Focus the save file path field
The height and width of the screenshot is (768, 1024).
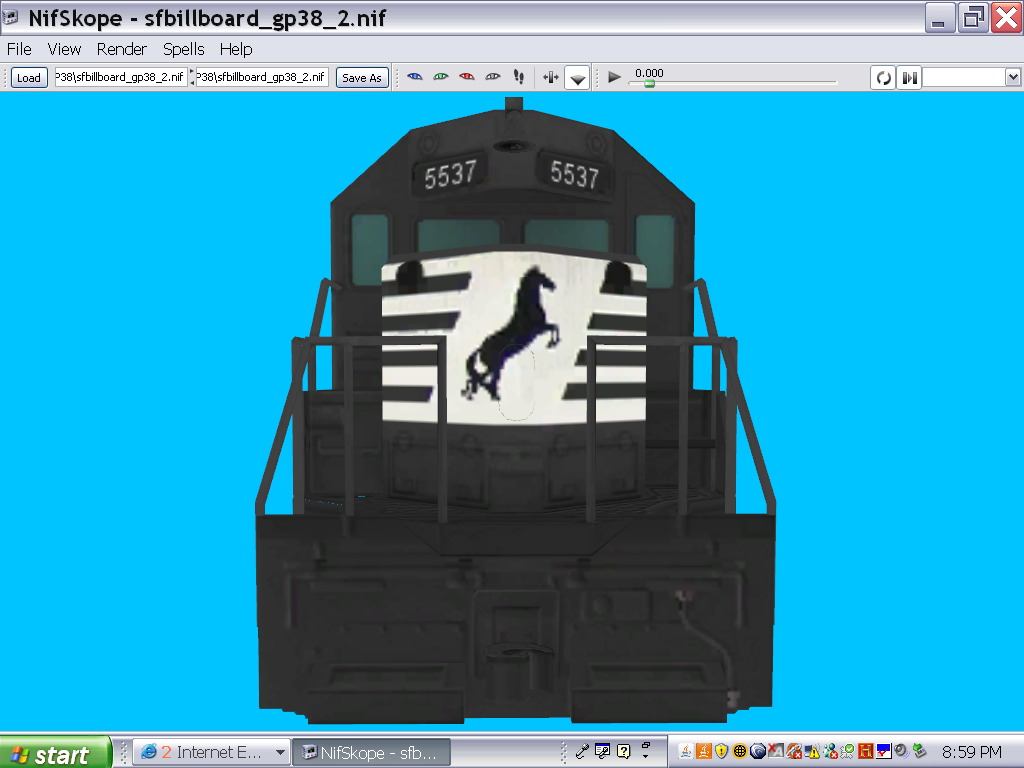click(262, 77)
